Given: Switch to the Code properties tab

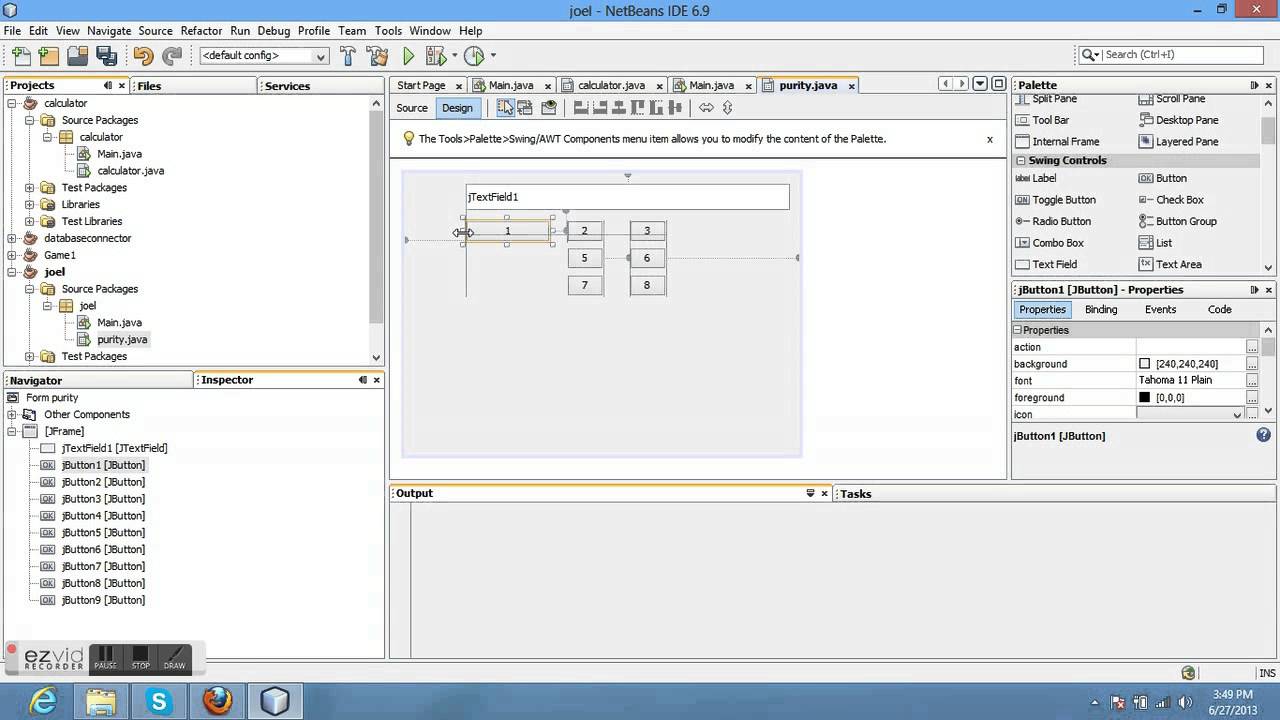Looking at the screenshot, I should pos(1219,310).
